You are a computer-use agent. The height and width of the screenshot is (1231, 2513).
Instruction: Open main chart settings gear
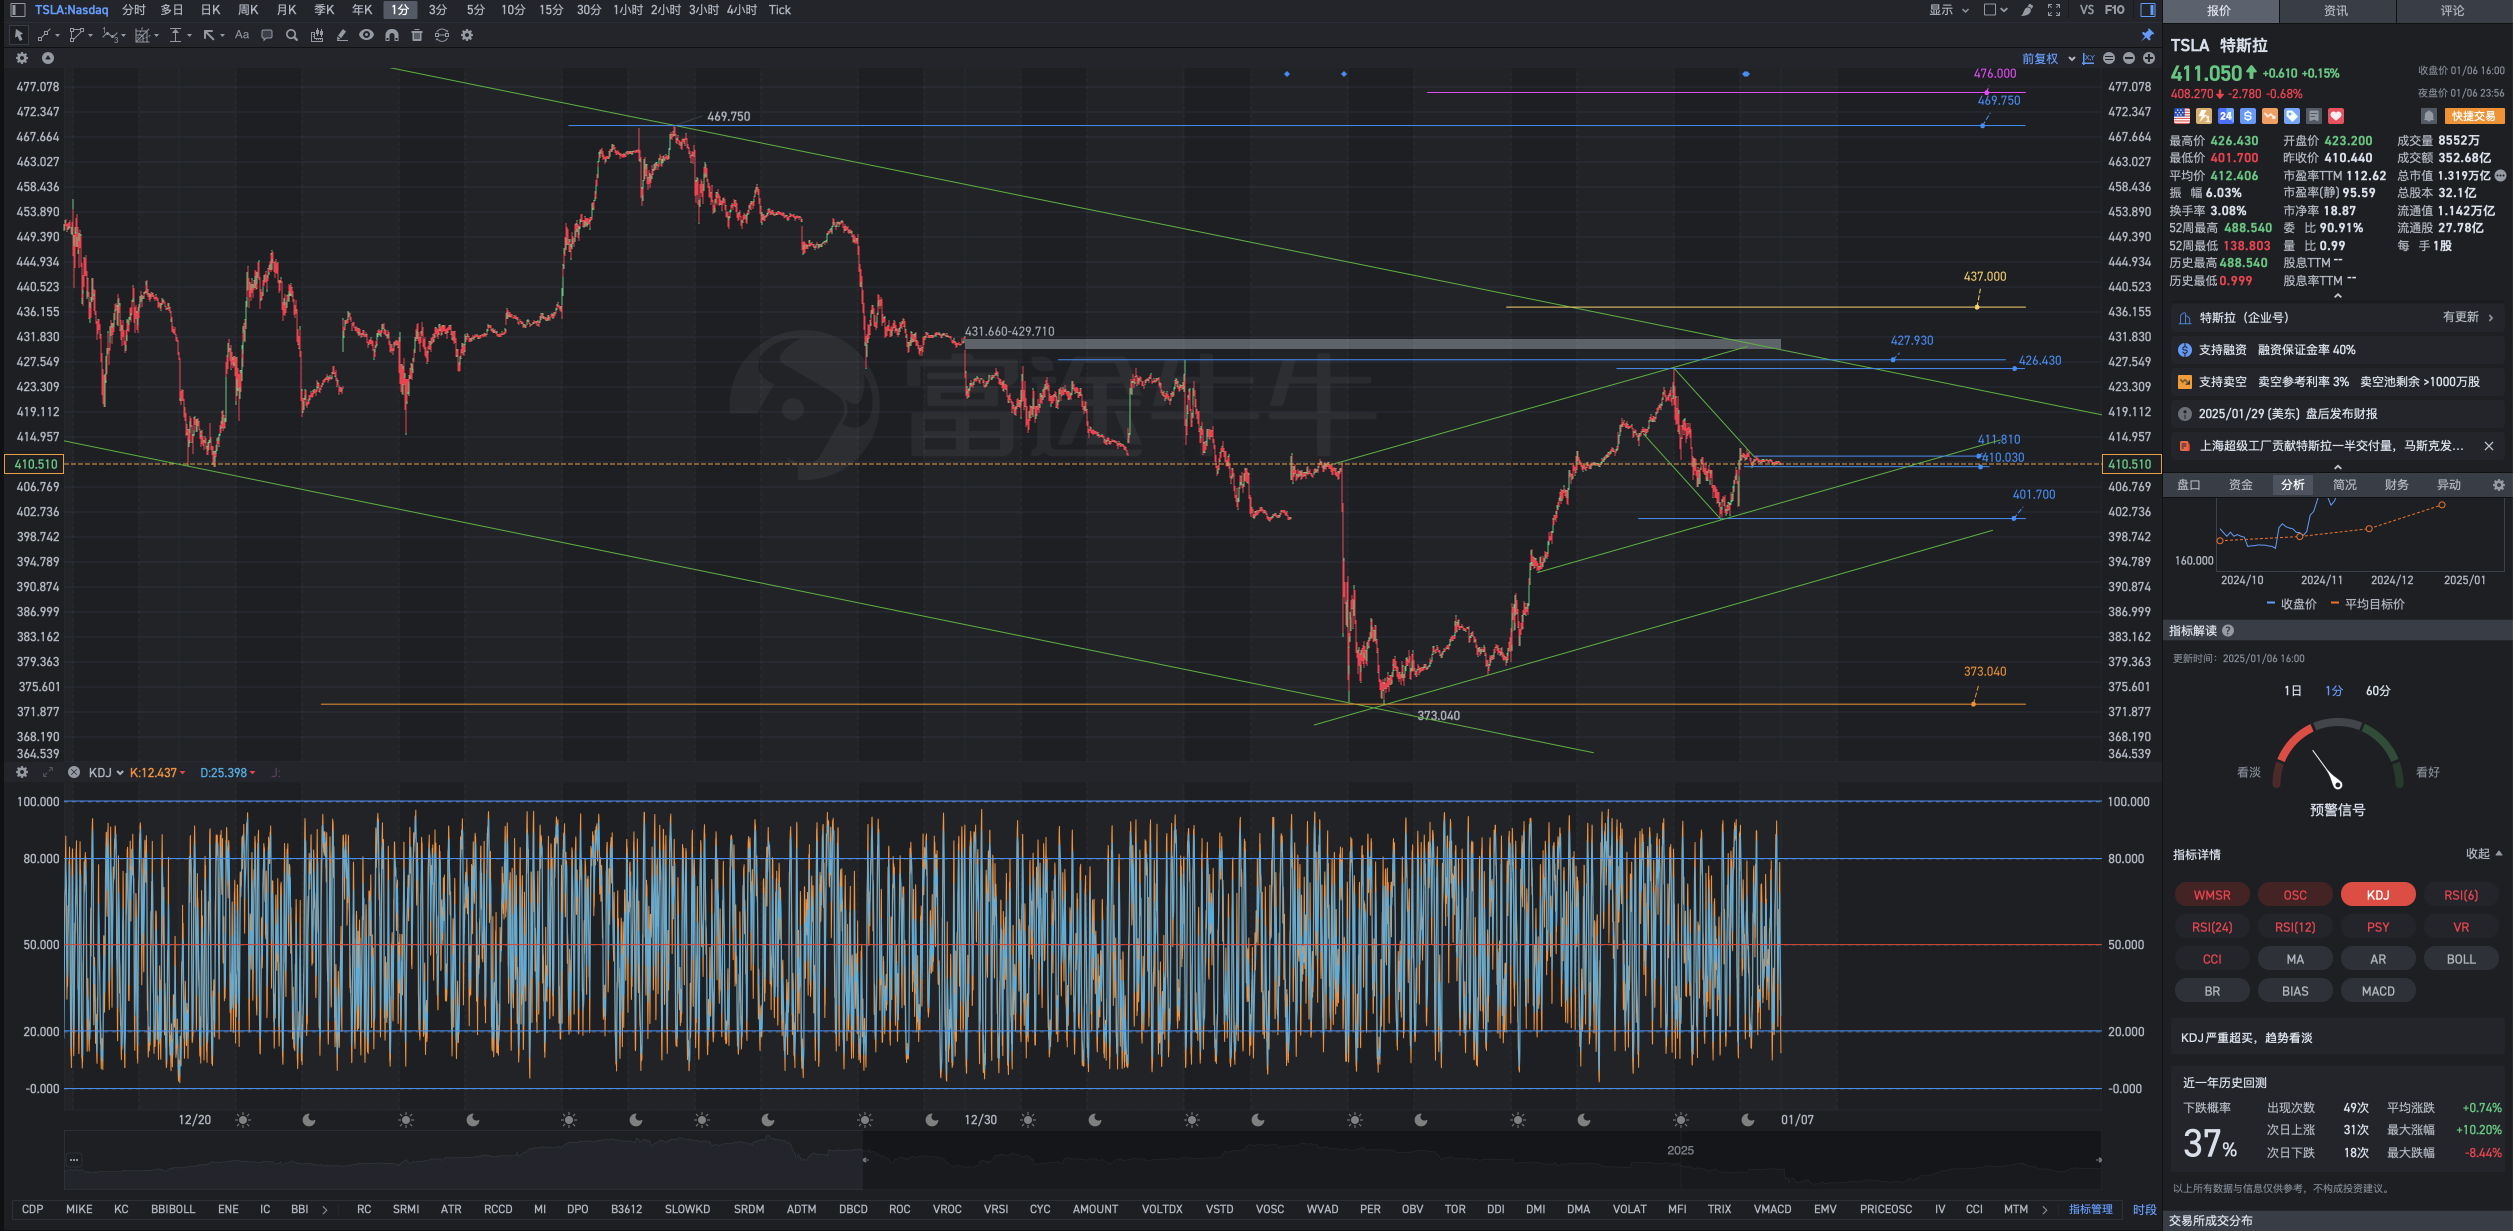[22, 58]
